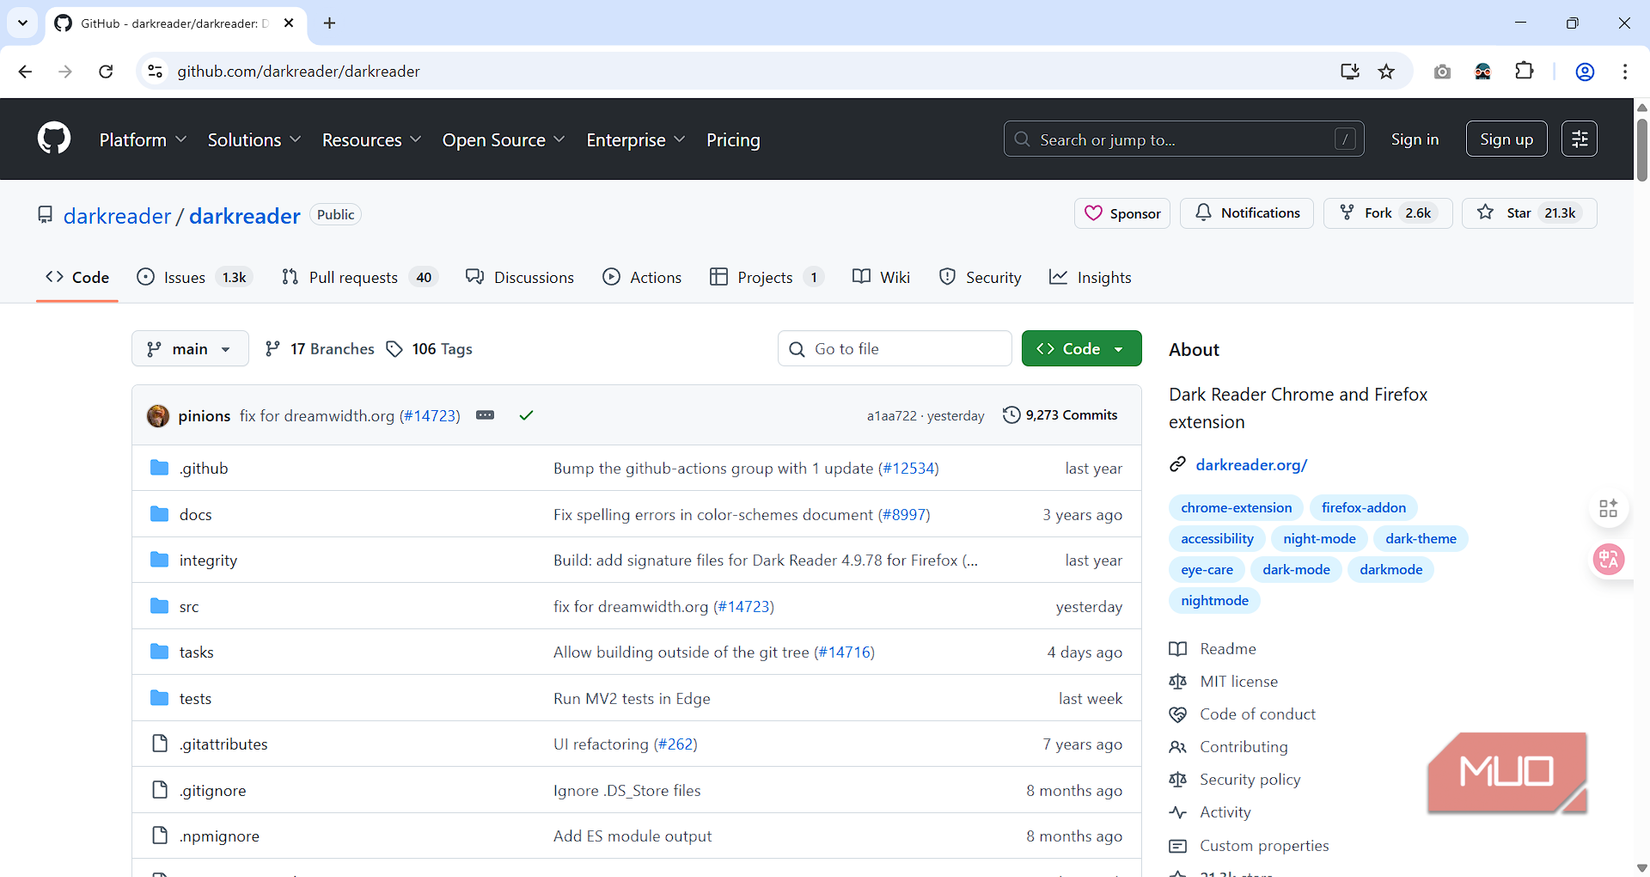Click the green check status icon

[x=526, y=415]
